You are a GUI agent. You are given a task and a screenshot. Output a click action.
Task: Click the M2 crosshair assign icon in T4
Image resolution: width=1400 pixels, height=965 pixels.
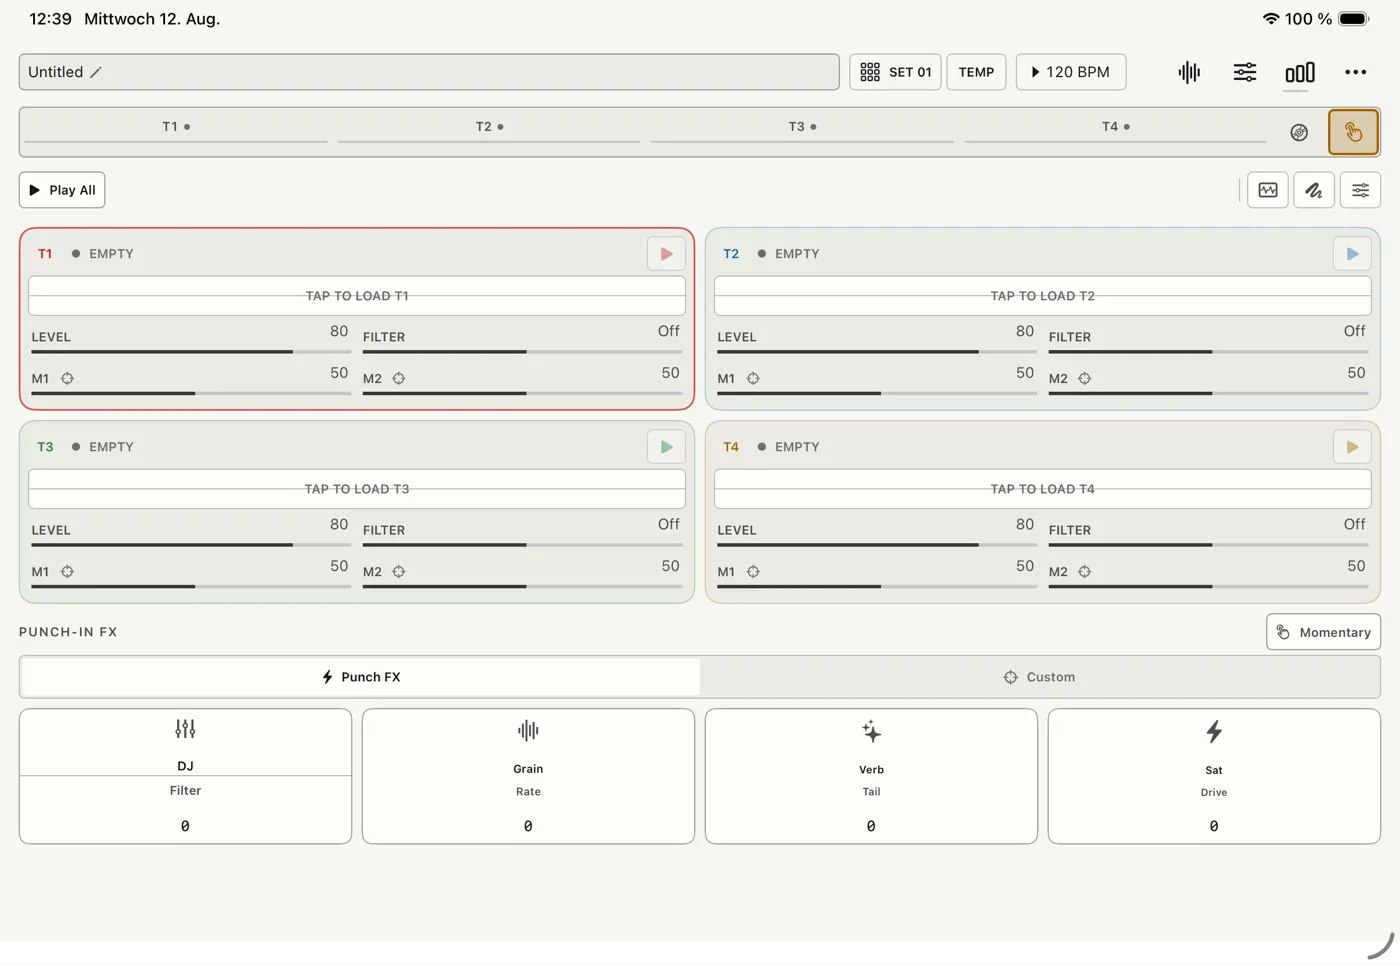[x=1085, y=572]
